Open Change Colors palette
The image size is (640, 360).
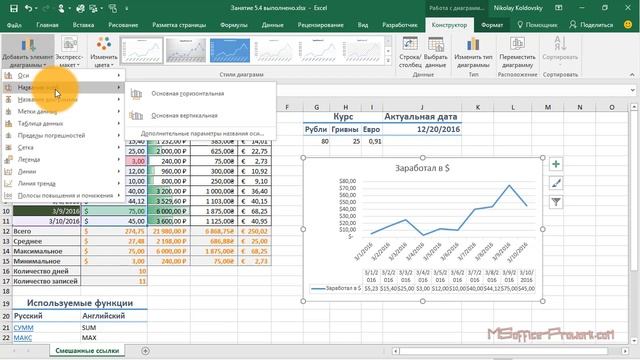[104, 52]
